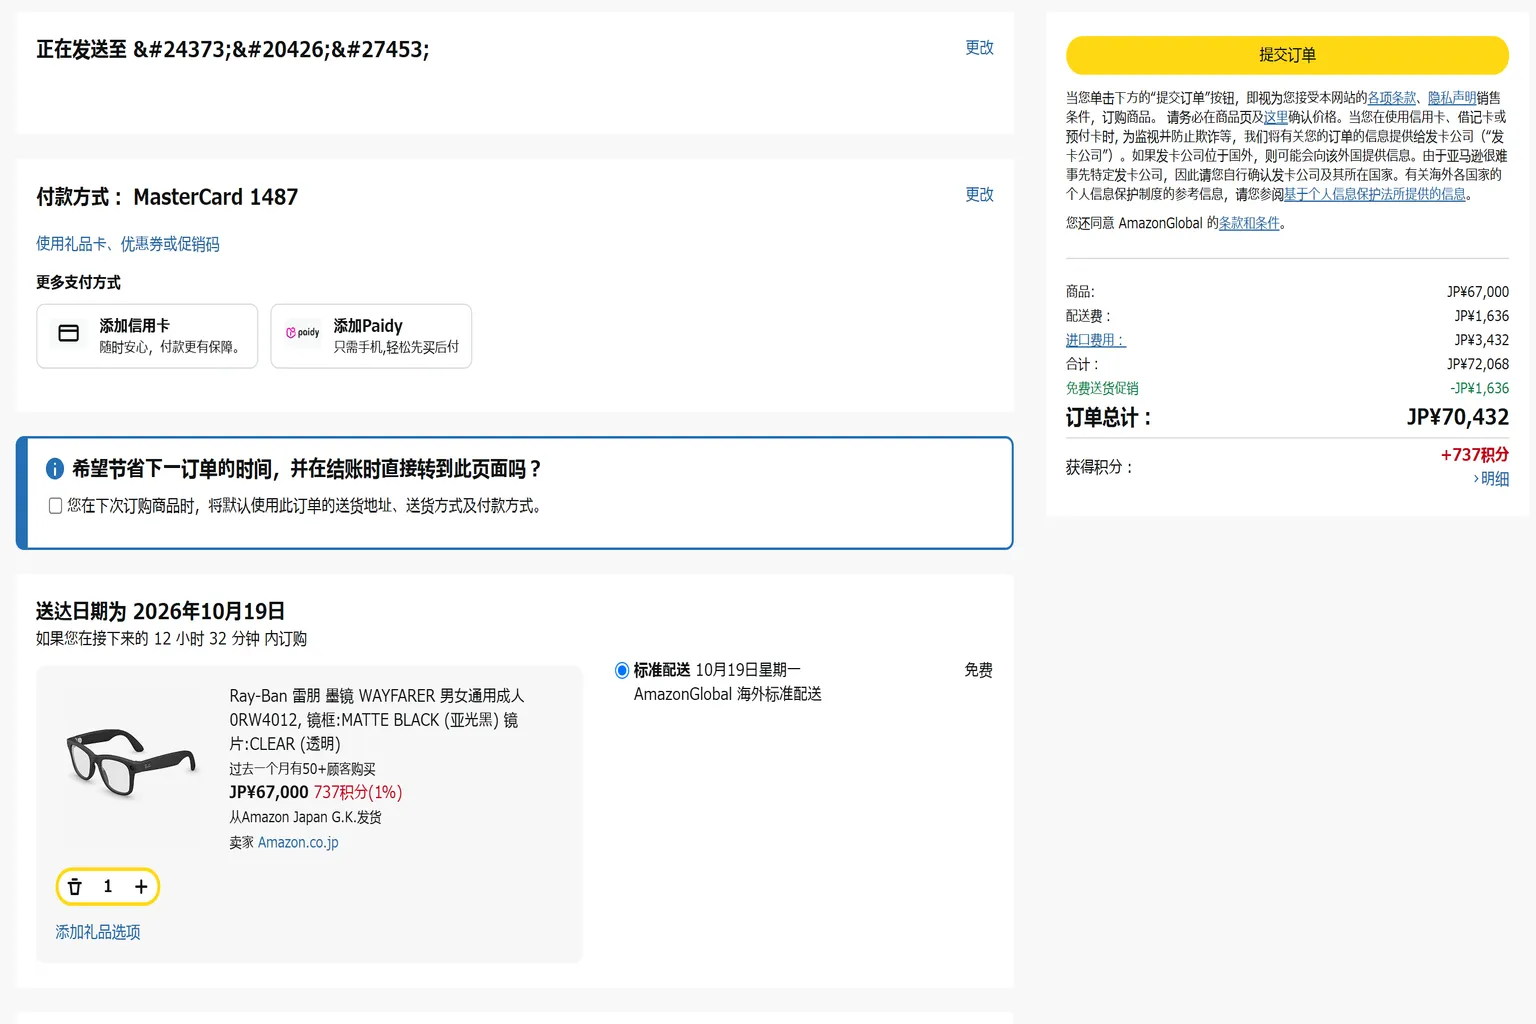Open the 各项条款 link
This screenshot has height=1024, width=1536.
pos(1392,98)
